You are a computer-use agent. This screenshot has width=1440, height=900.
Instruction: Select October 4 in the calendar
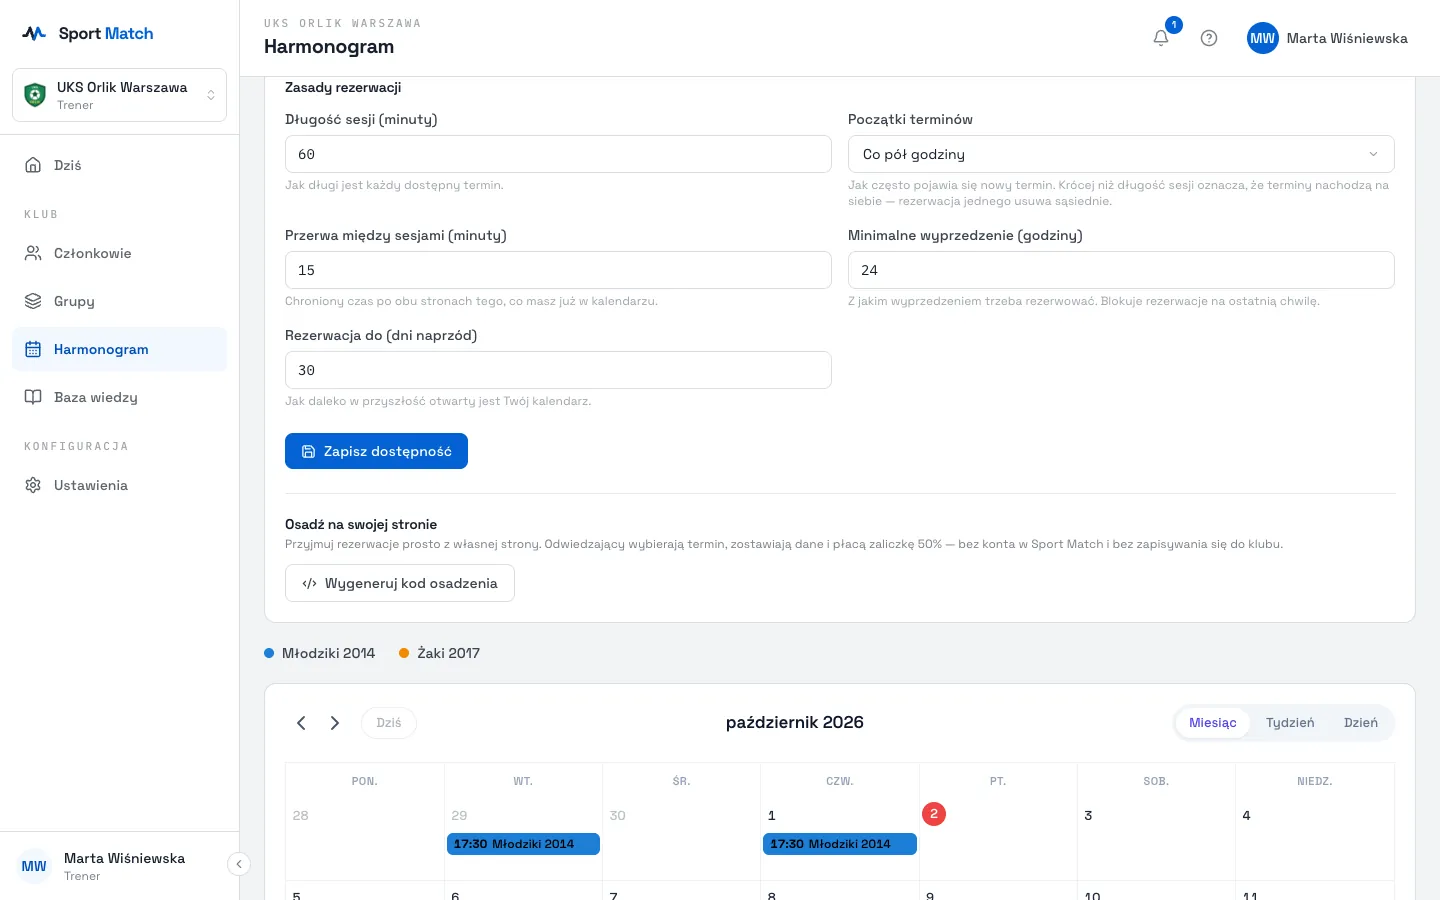coord(1246,816)
